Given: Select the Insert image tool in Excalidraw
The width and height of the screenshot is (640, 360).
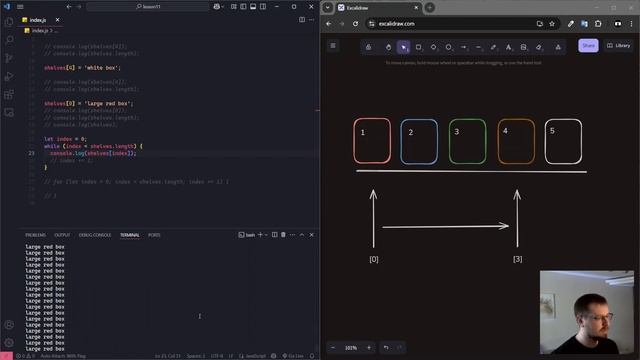Looking at the screenshot, I should pos(524,47).
